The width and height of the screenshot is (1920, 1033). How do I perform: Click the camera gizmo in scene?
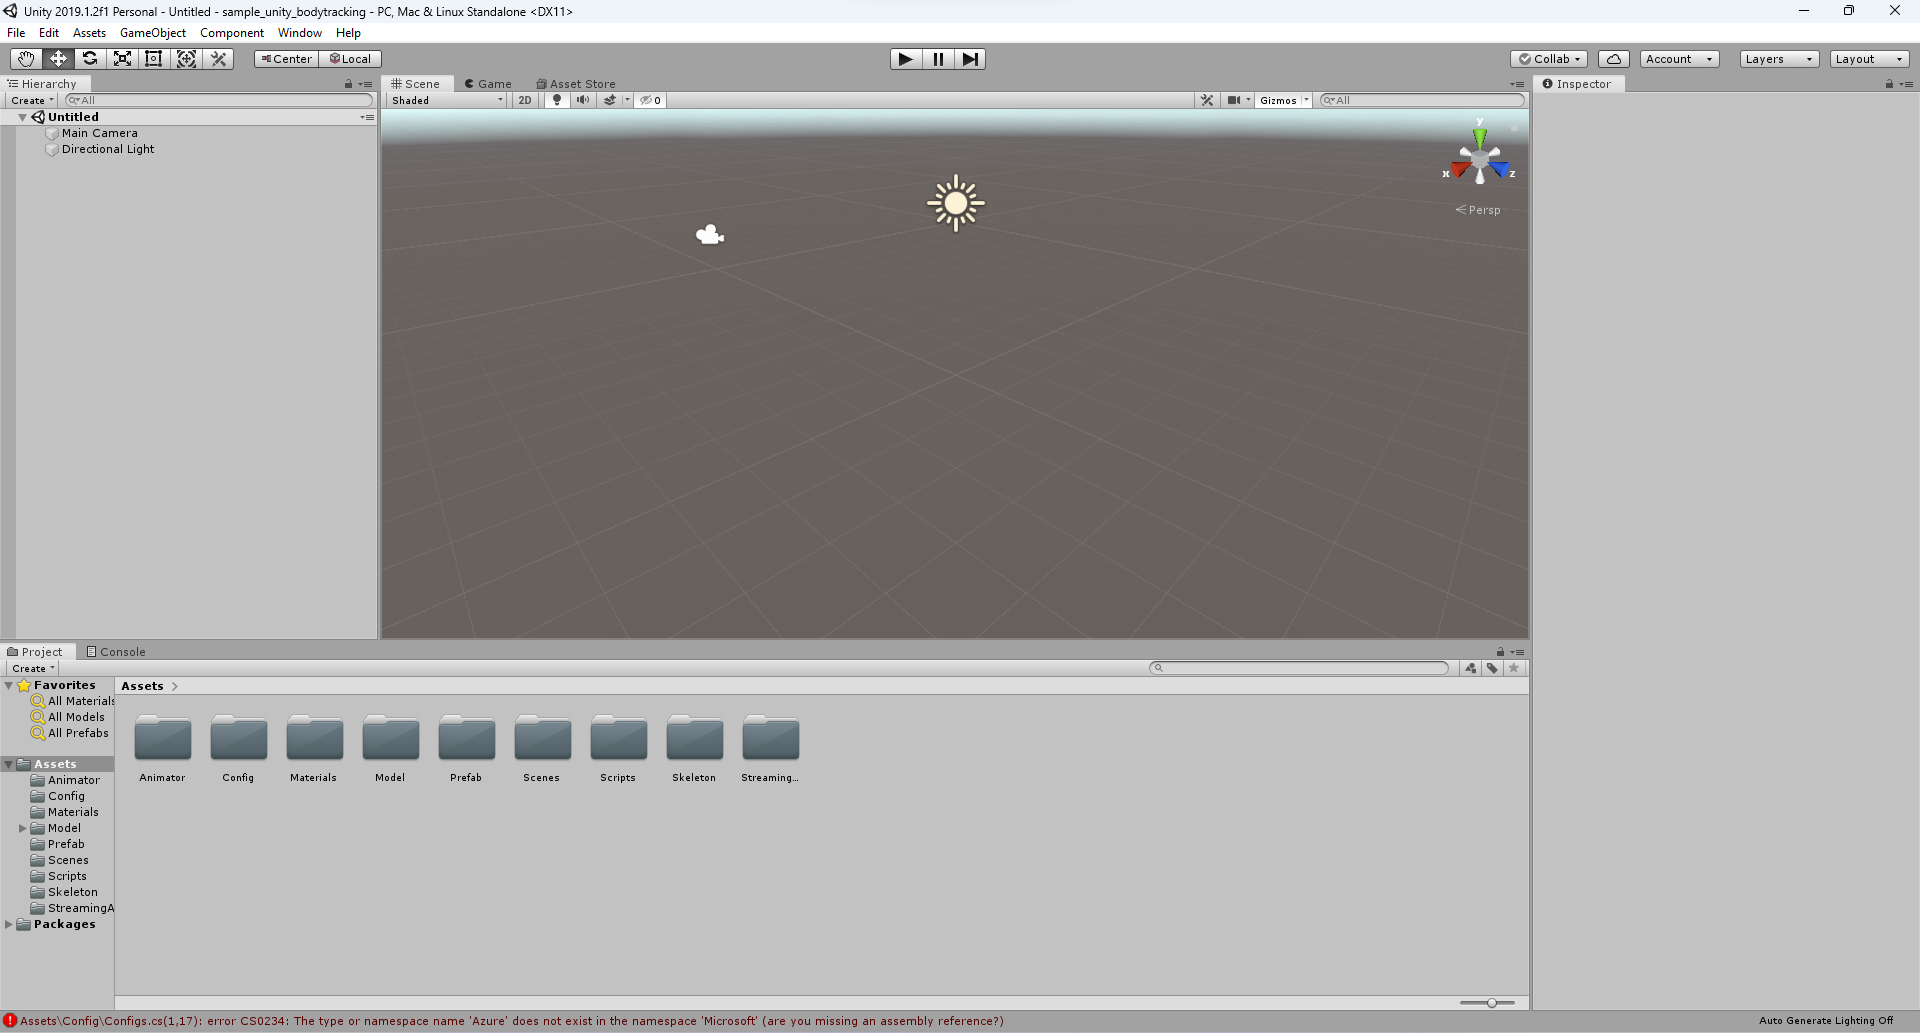(x=710, y=235)
